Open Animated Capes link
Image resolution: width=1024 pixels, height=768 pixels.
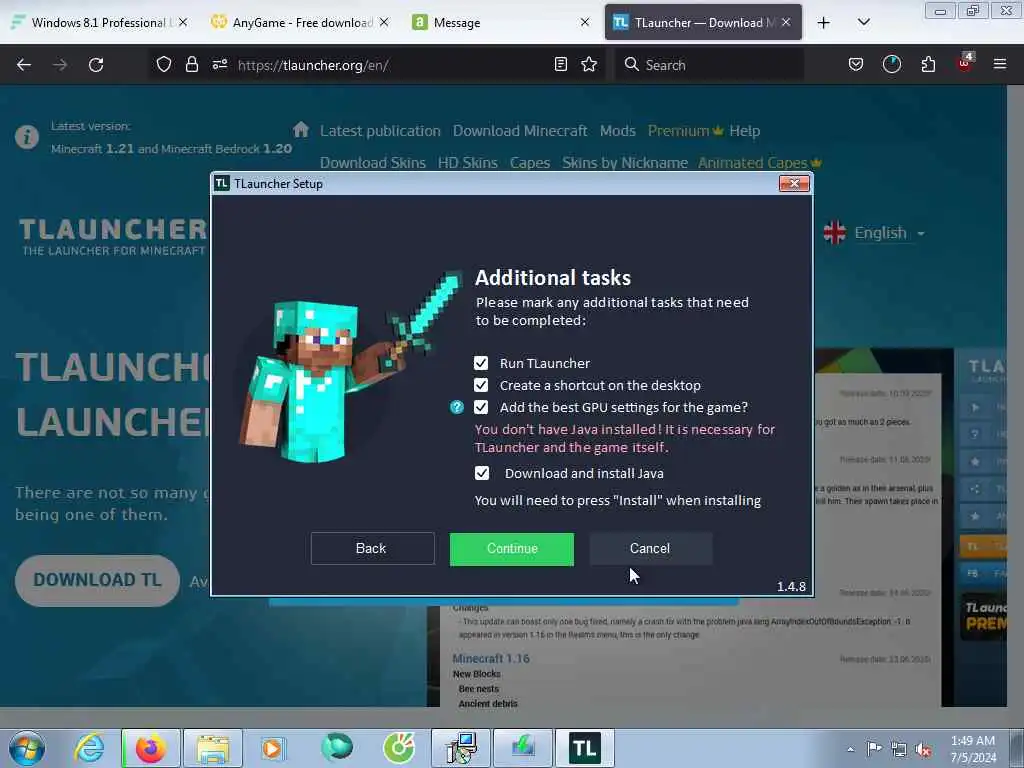(x=759, y=163)
